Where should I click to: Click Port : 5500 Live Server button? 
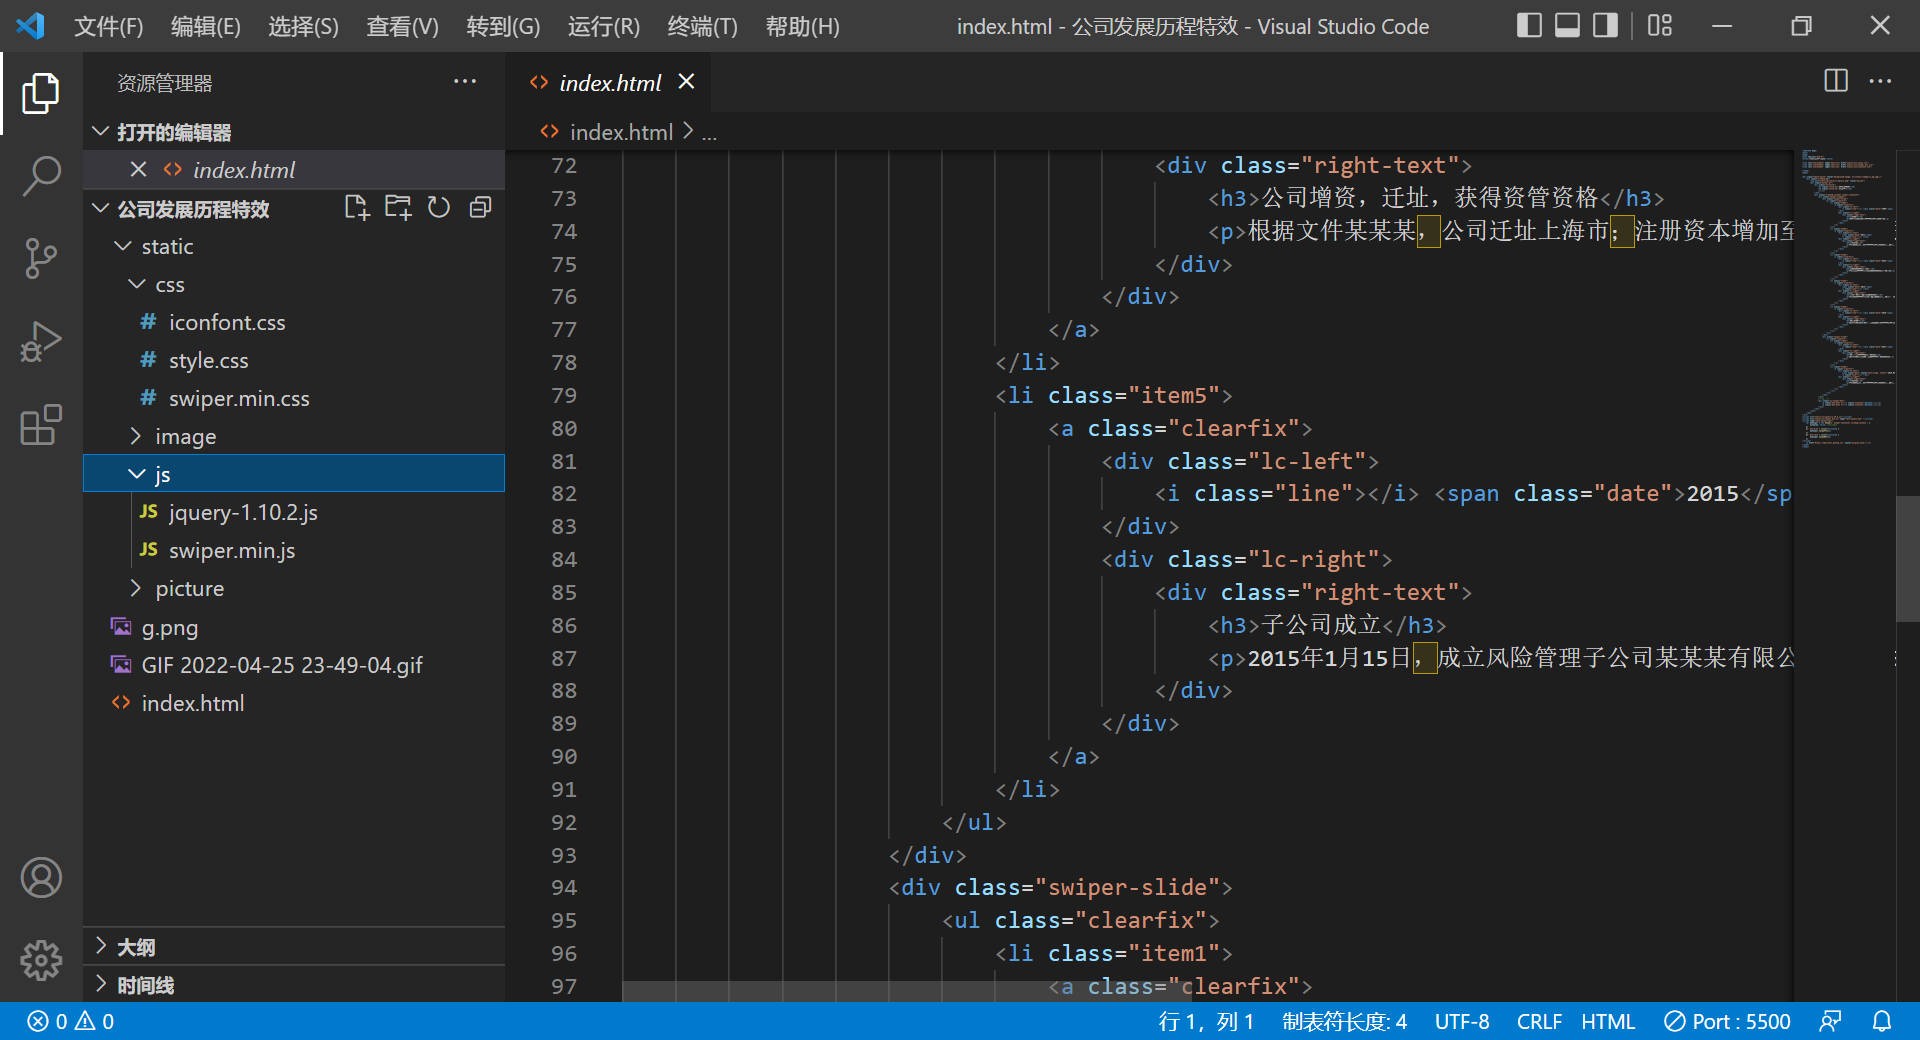(1727, 1021)
